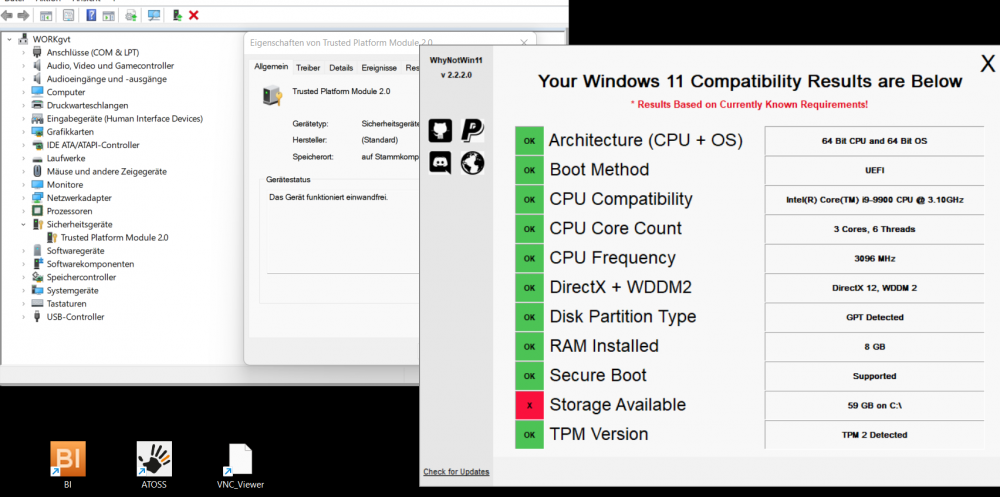Toggle the action pane toolbar icon
Image resolution: width=1000 pixels, height=497 pixels.
[x=109, y=15]
